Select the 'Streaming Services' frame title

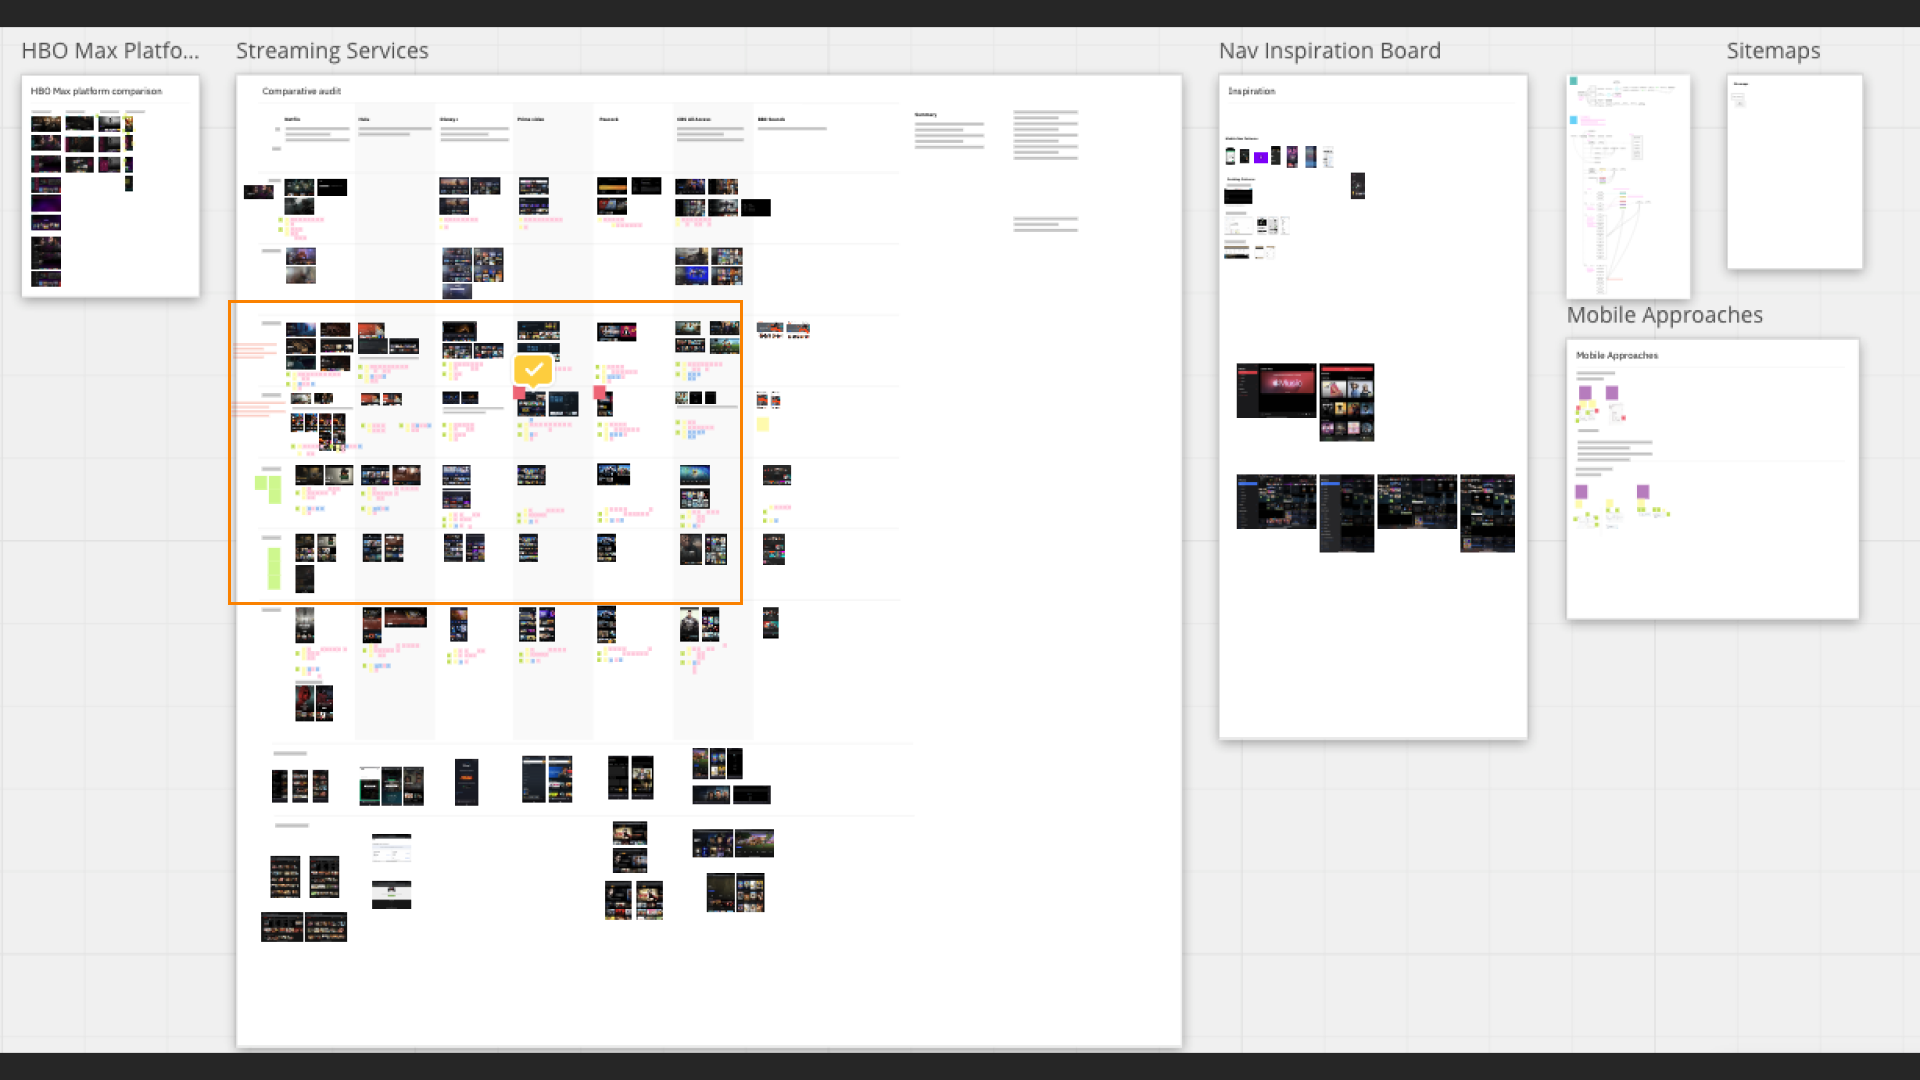tap(332, 51)
